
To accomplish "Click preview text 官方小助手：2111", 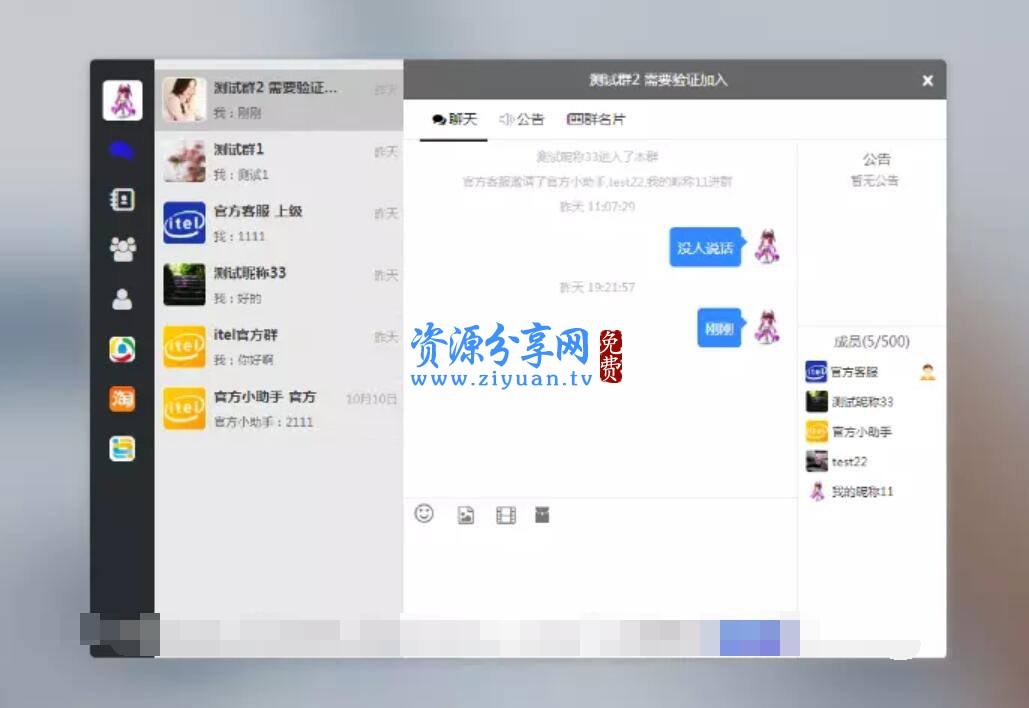I will (263, 422).
